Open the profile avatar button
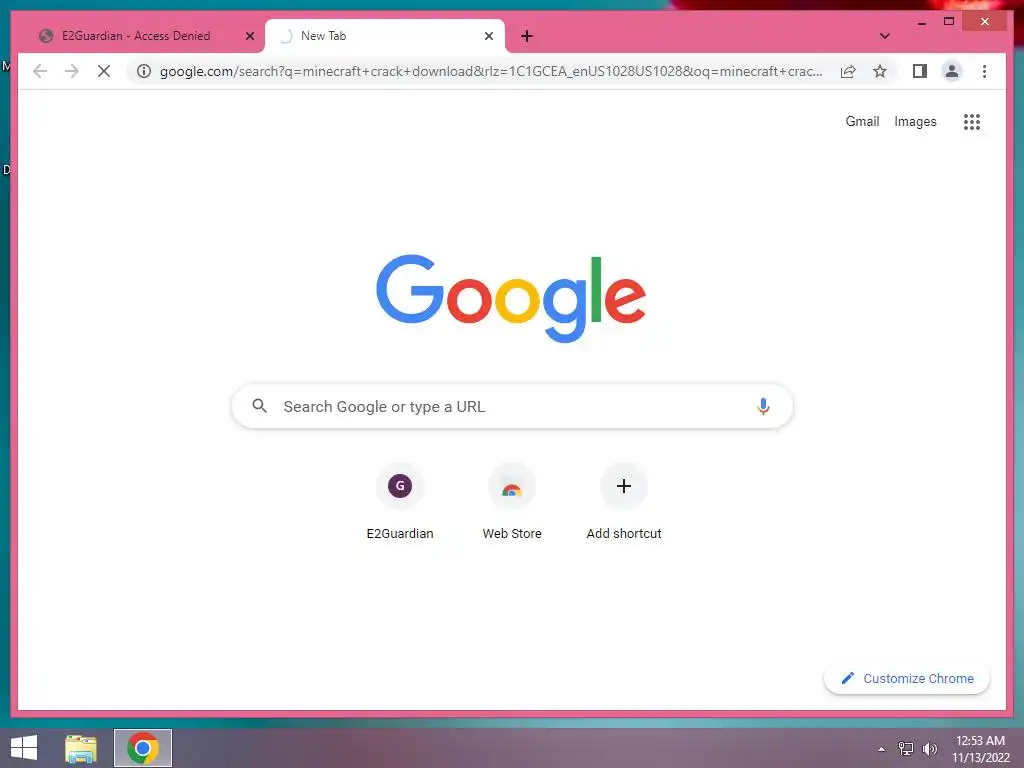1024x768 pixels. [x=952, y=71]
